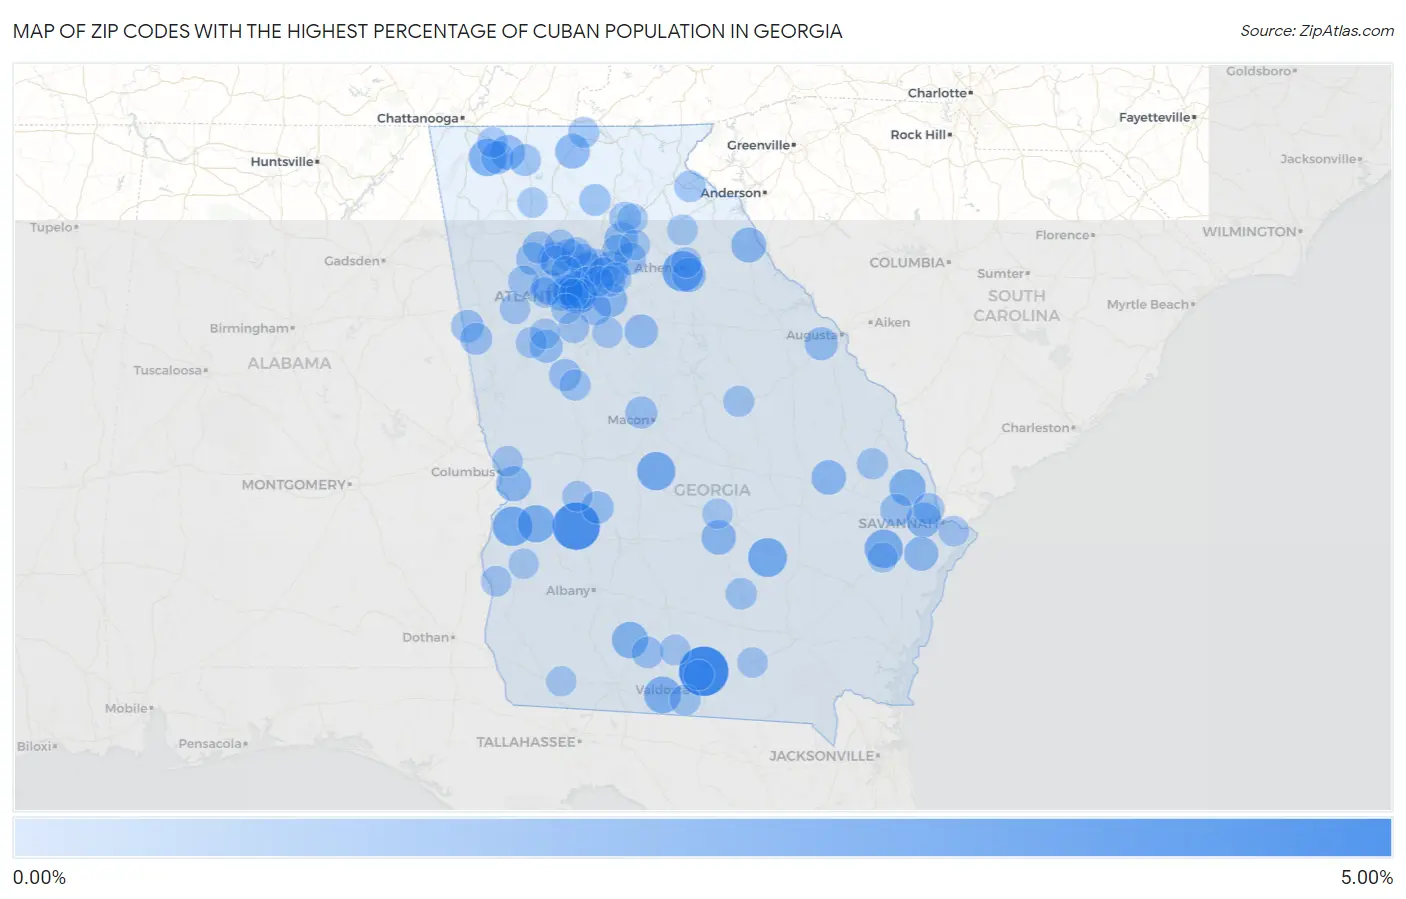The image size is (1406, 899).
Task: Click the Chattanooga city label
Action: pos(418,118)
